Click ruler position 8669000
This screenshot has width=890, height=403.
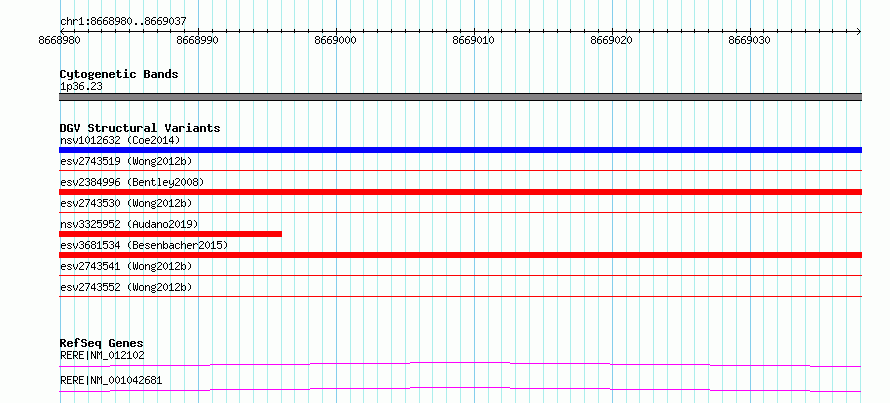[335, 40]
